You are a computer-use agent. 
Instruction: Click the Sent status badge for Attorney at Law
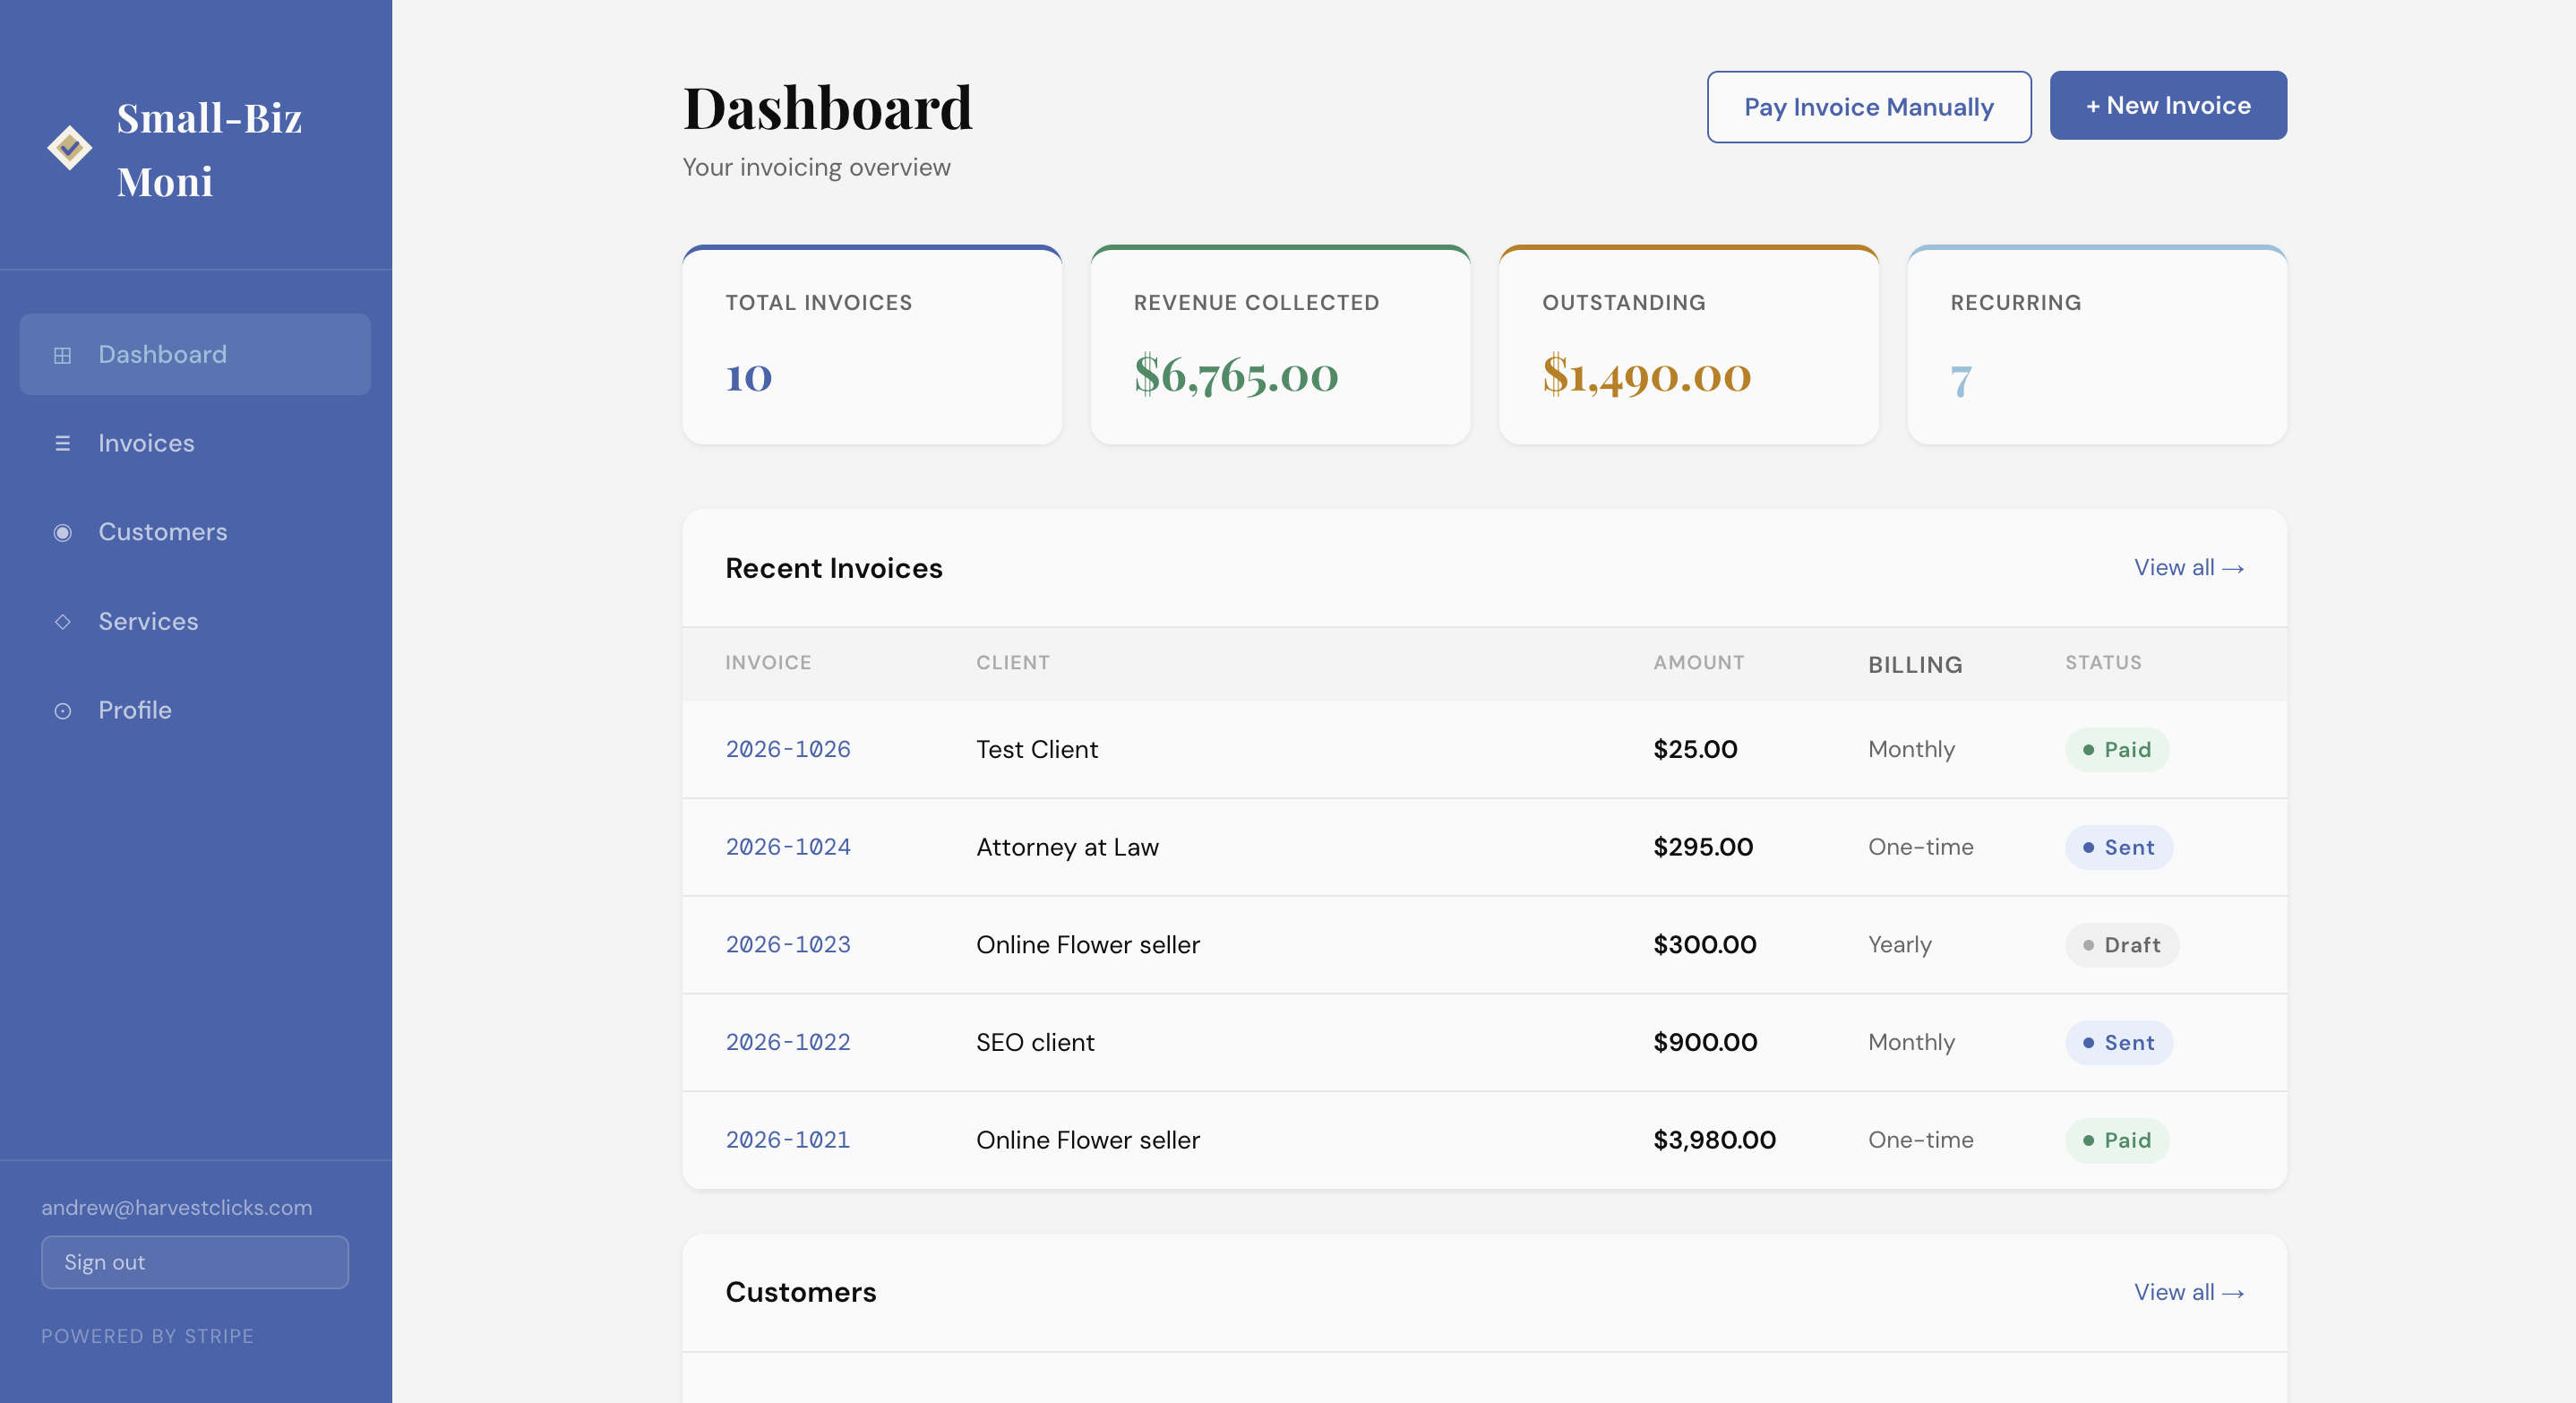pyautogui.click(x=2119, y=847)
